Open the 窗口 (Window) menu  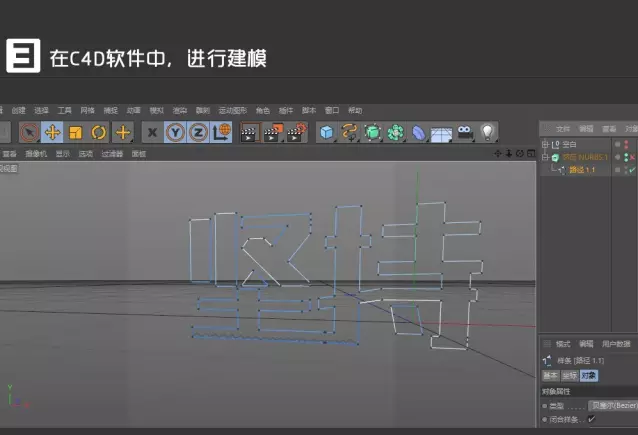332,110
